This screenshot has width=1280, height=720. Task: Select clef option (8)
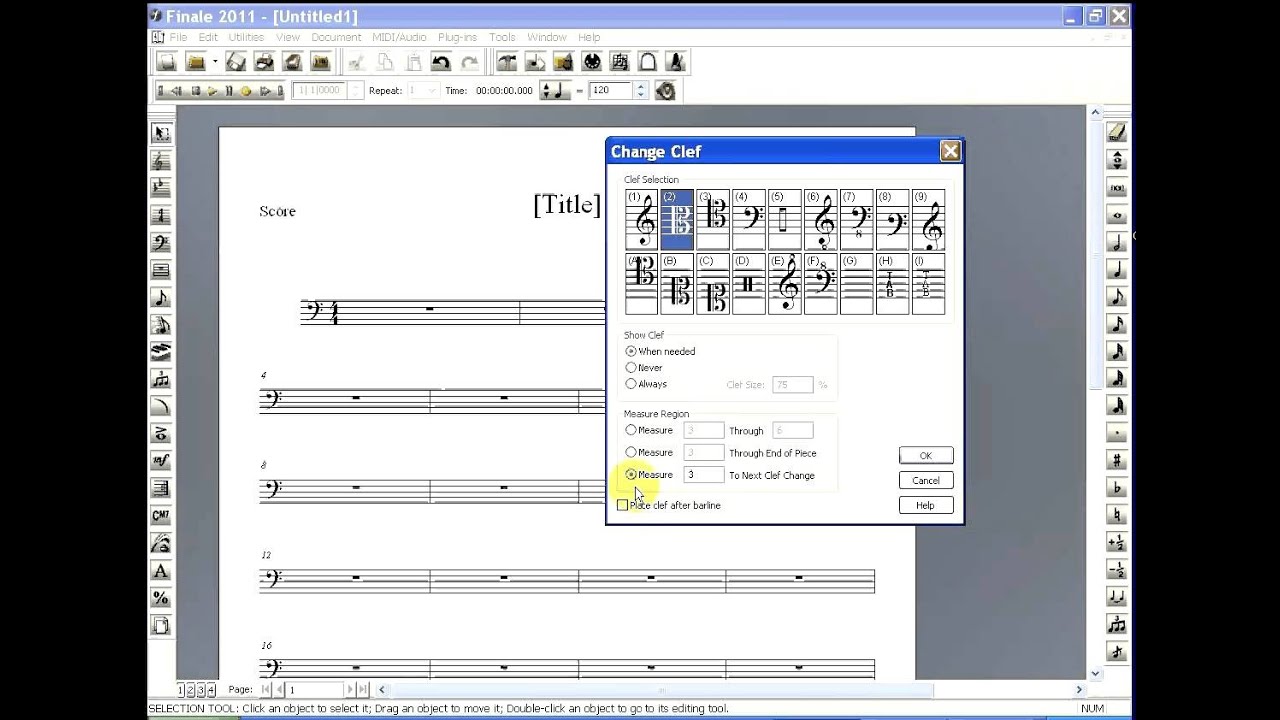[893, 219]
